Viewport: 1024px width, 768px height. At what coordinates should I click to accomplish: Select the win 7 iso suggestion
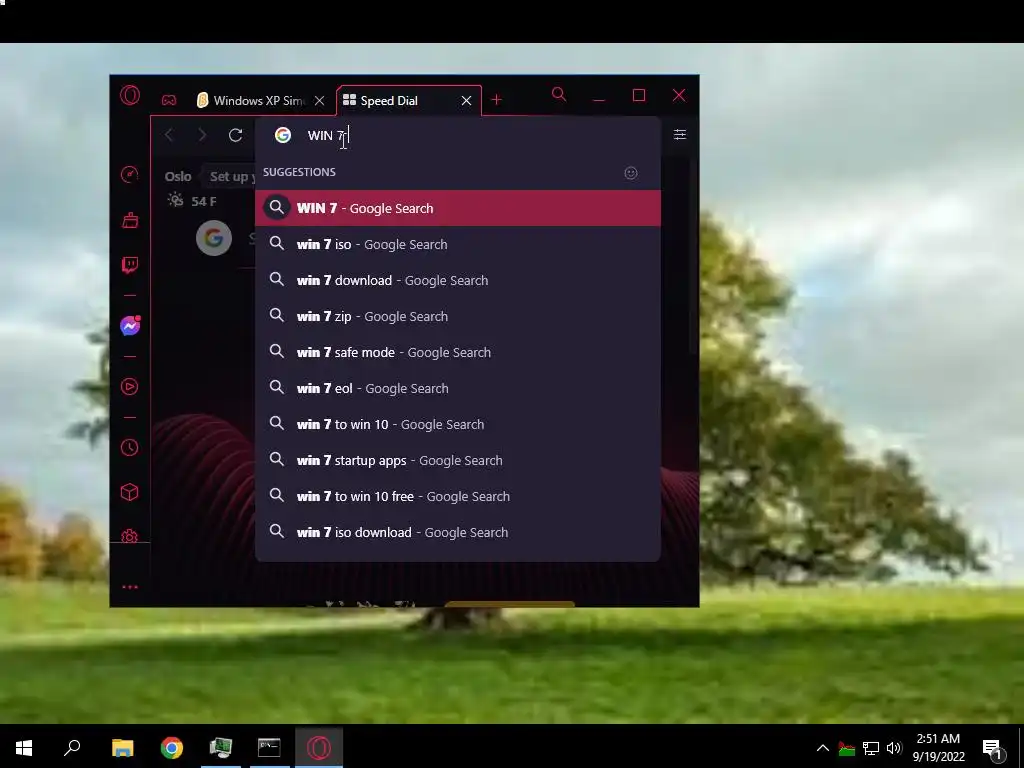click(x=458, y=244)
